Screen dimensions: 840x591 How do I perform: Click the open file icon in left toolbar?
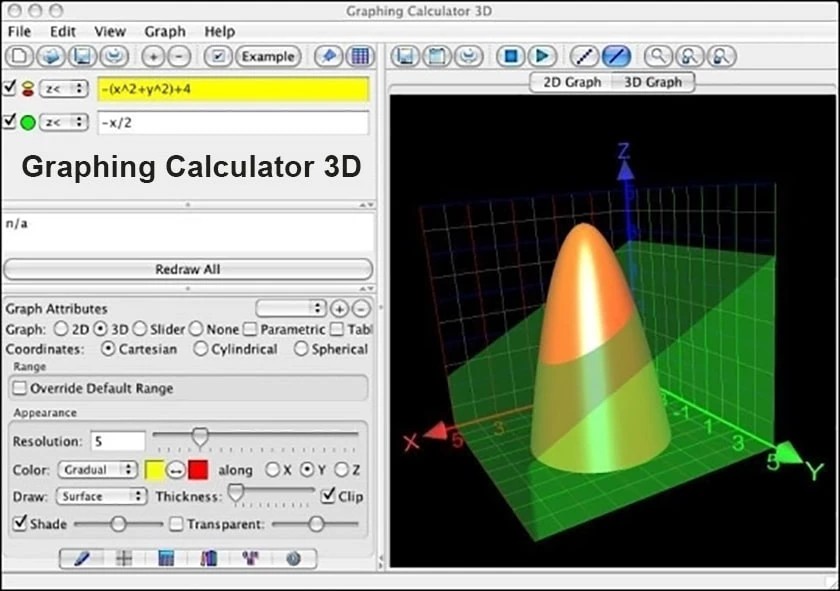(51, 56)
